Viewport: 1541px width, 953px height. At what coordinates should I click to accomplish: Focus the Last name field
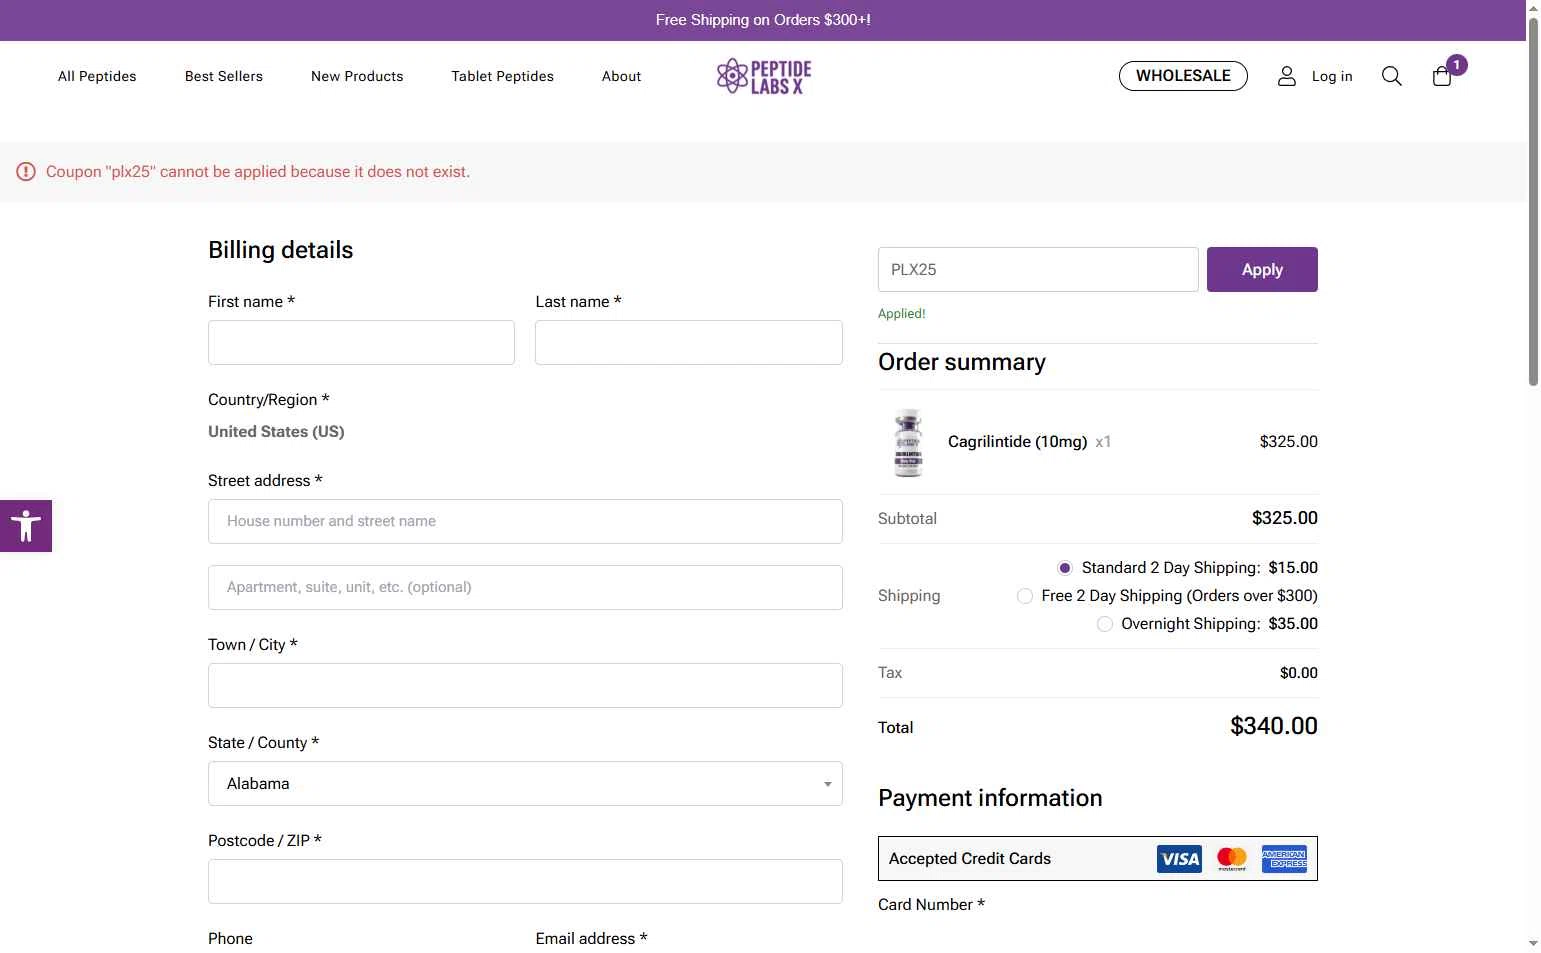click(x=689, y=343)
